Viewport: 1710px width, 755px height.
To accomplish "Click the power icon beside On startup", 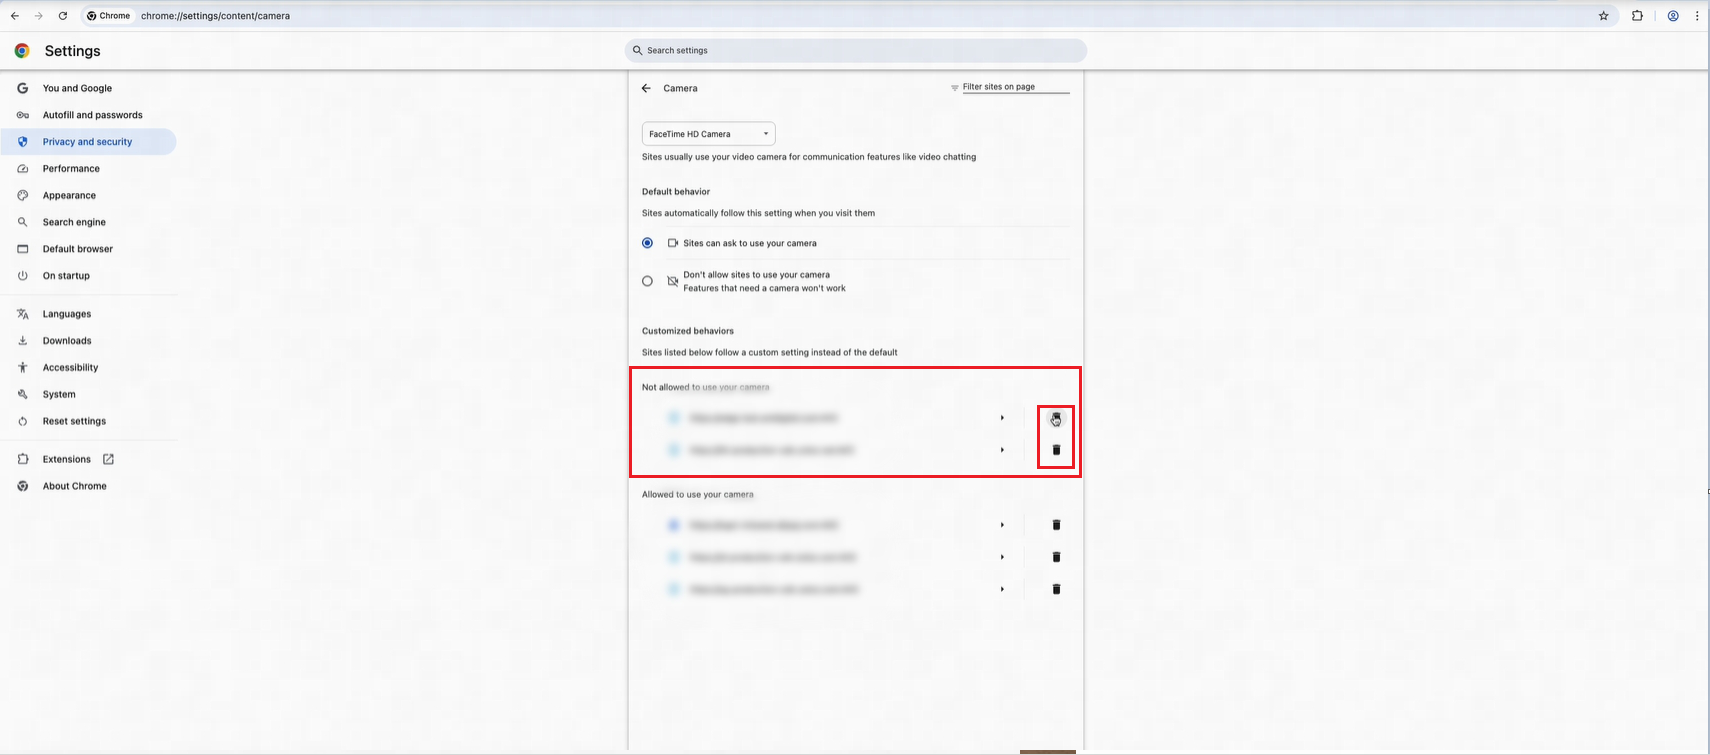I will click(22, 276).
